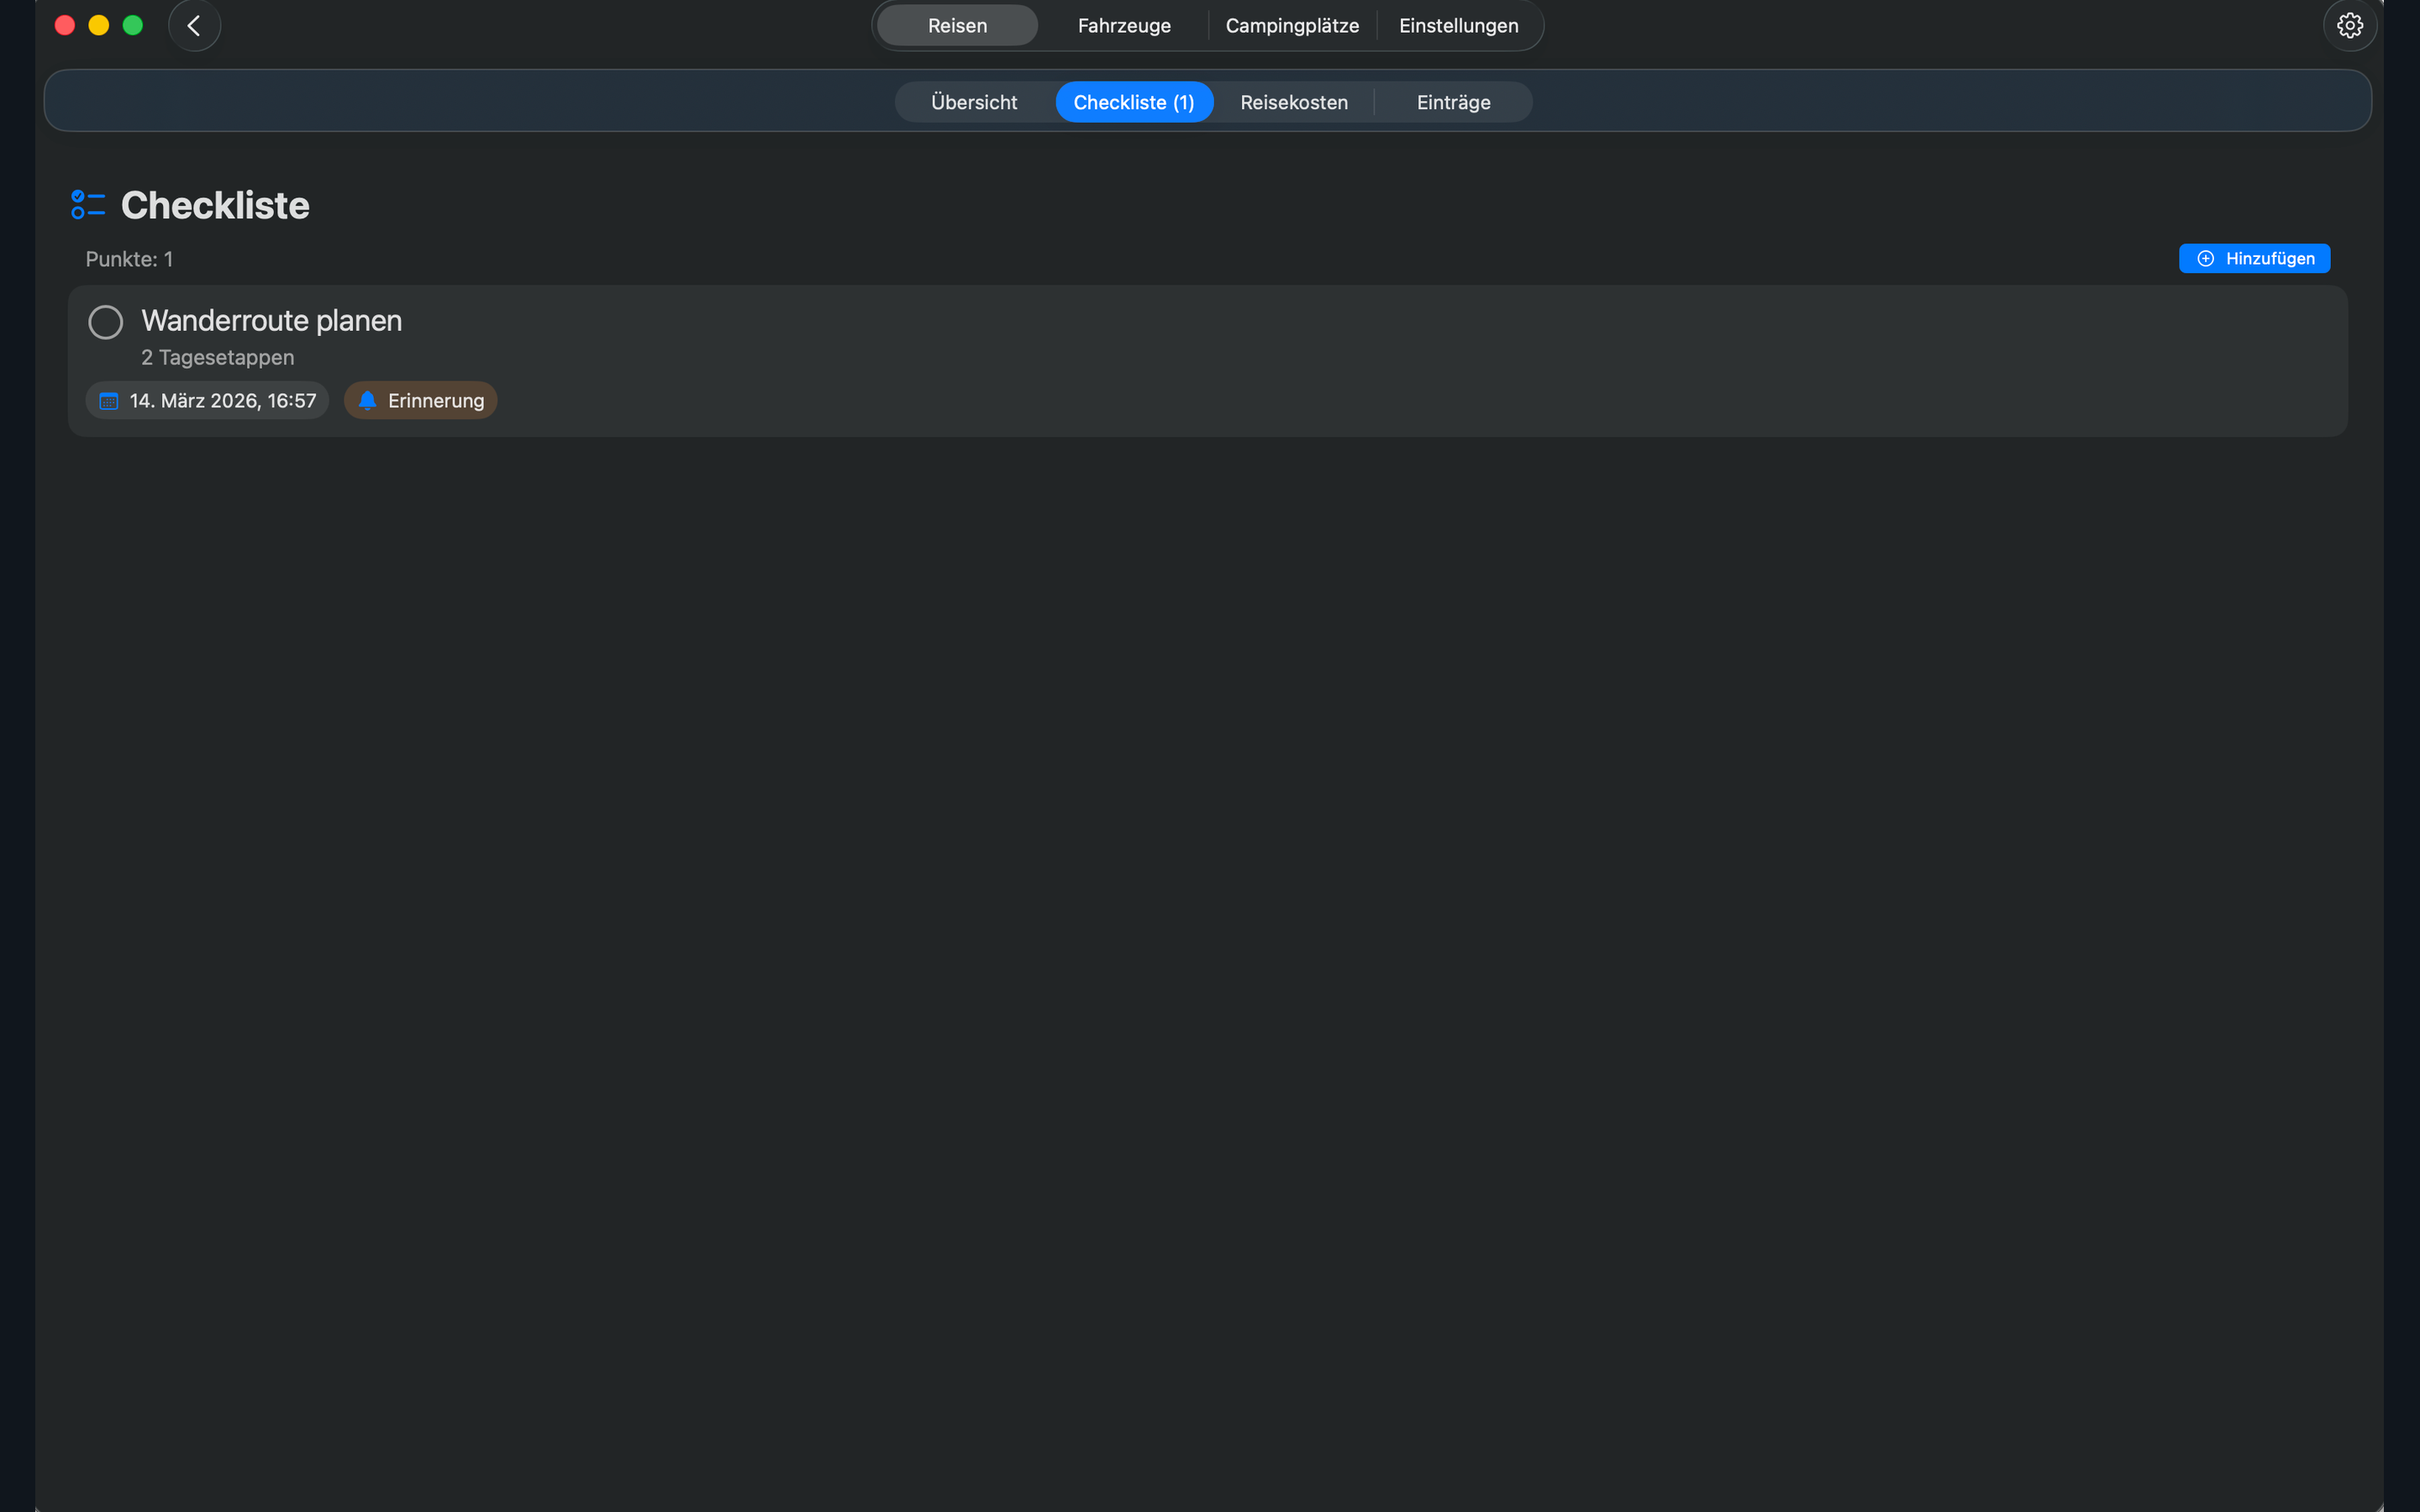Go back with the chevron arrow button
The width and height of the screenshot is (2420, 1512).
click(194, 26)
